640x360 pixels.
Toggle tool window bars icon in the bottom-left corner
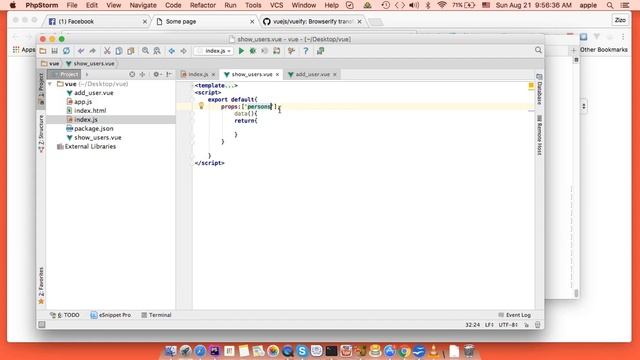[x=42, y=324]
